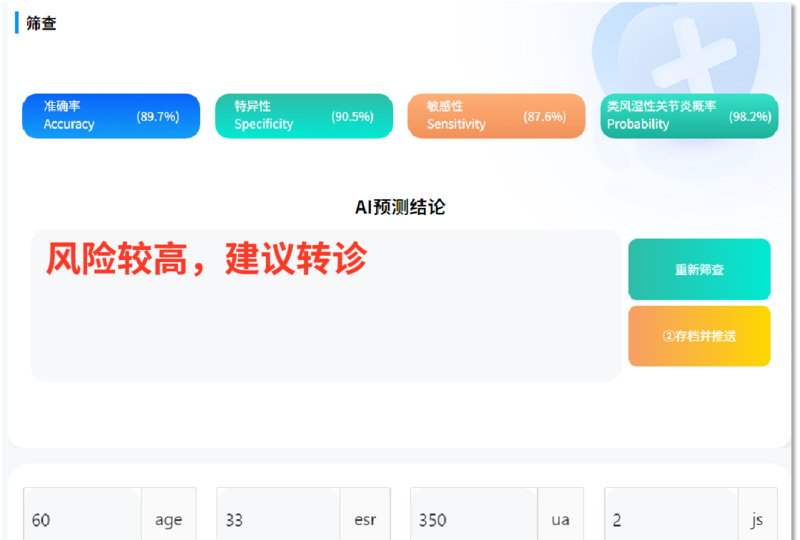Screen dimensions: 800x540
Task: Click the ua unit label
Action: tap(560, 519)
